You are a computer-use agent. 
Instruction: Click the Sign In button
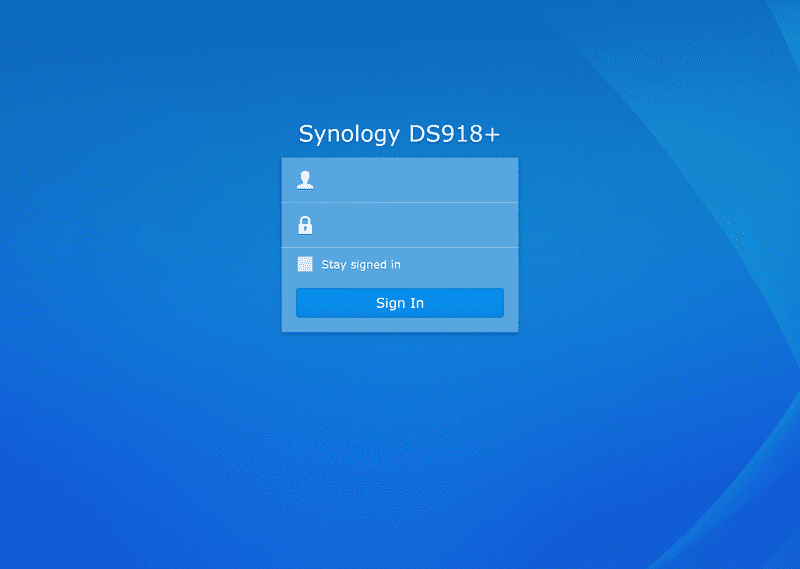[x=400, y=303]
